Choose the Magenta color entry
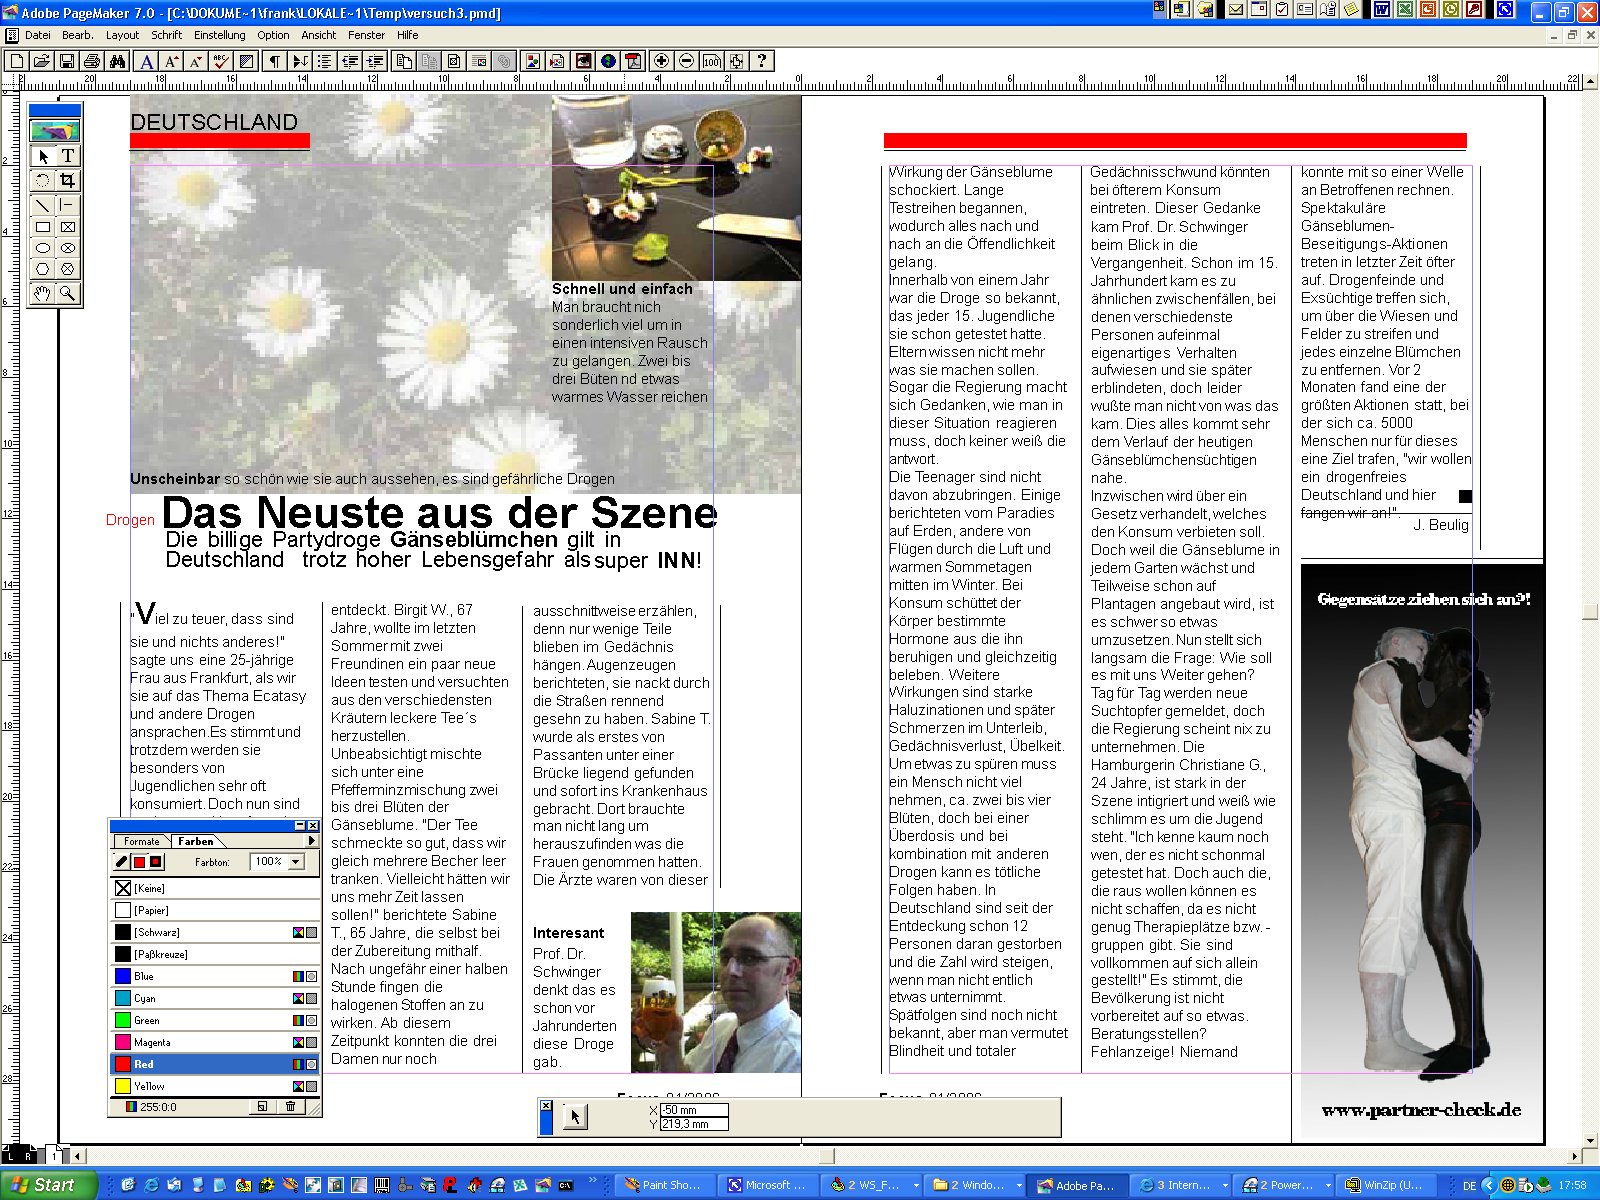The height and width of the screenshot is (1200, 1600). (214, 1042)
